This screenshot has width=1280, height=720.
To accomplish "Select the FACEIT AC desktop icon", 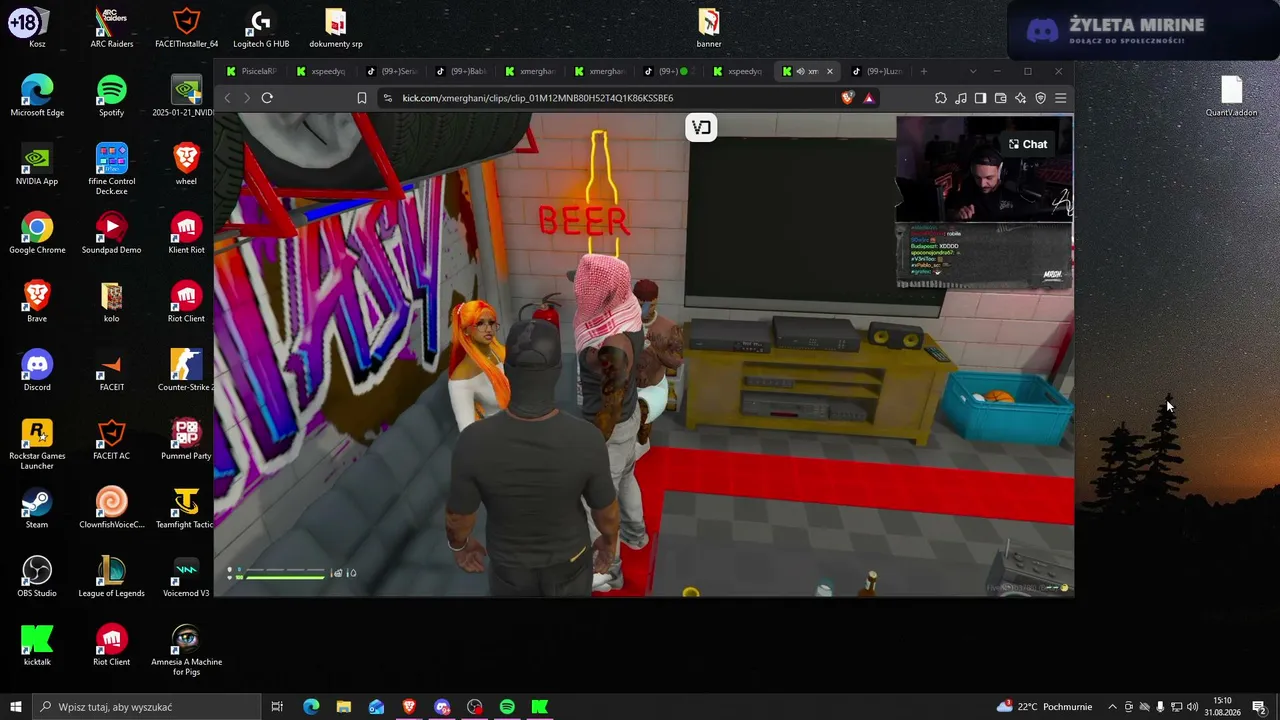I will pos(111,440).
